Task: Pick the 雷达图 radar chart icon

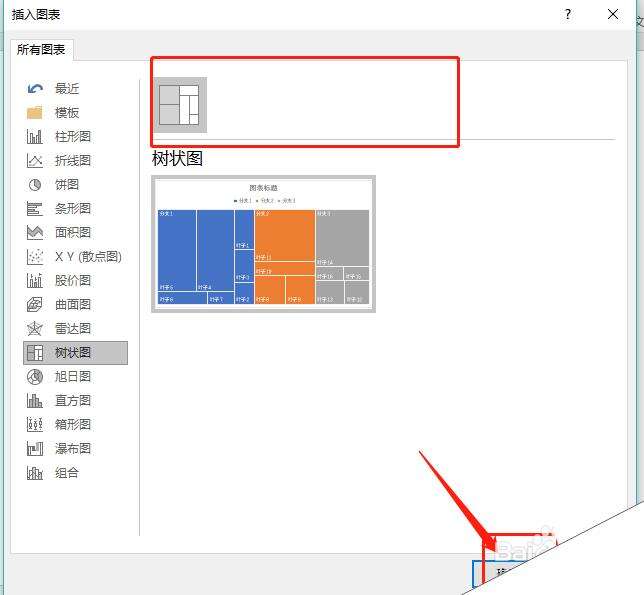Action: pos(35,329)
